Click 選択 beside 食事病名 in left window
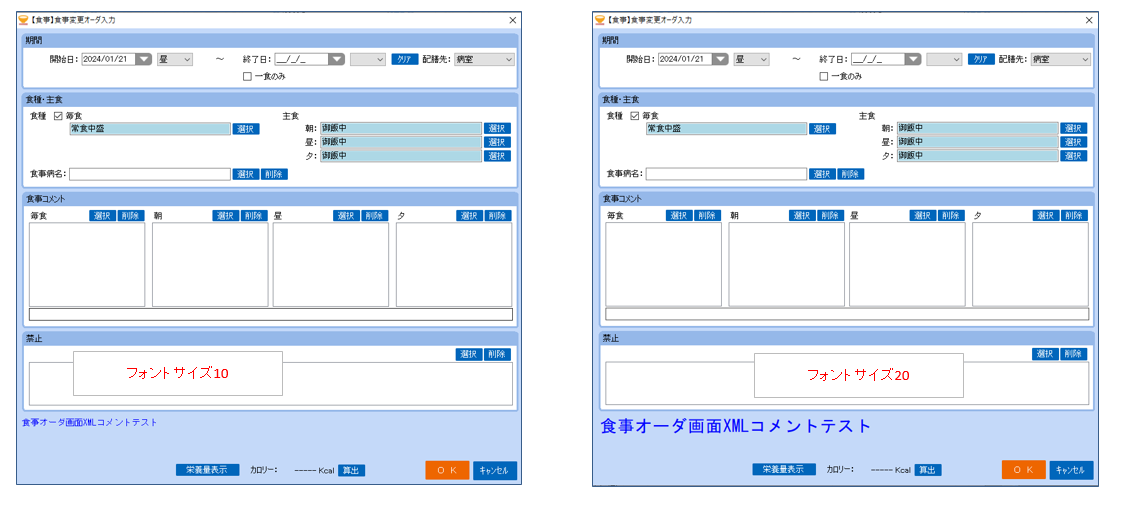The height and width of the screenshot is (508, 1145). click(x=246, y=174)
